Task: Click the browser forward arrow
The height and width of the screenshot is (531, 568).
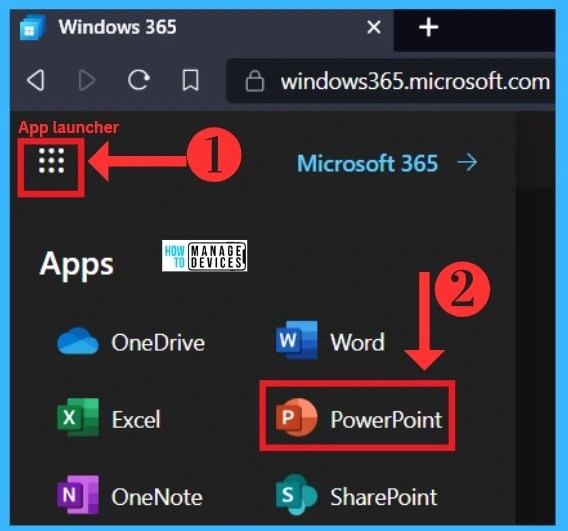Action: click(x=87, y=80)
